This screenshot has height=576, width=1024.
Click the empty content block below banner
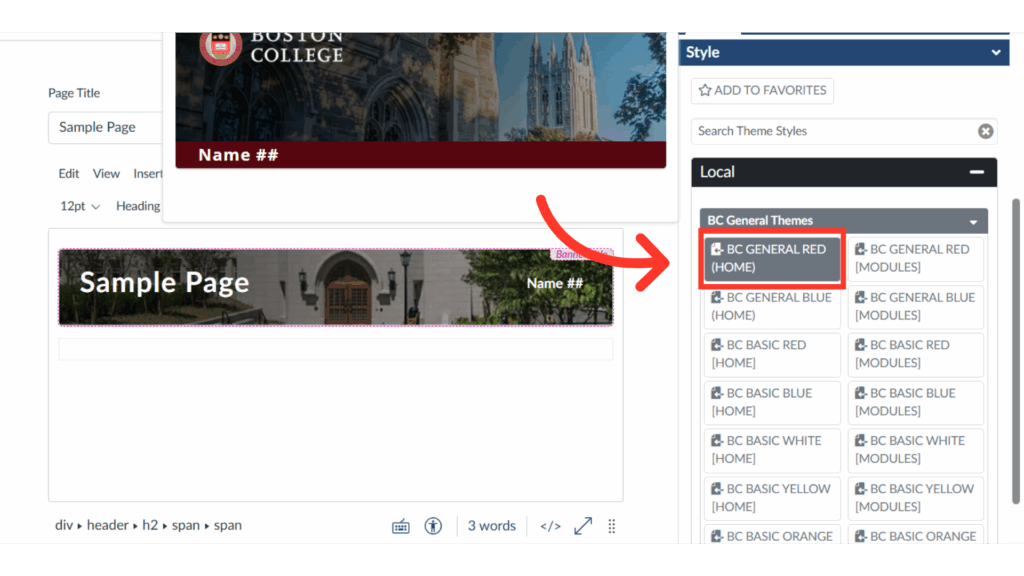pyautogui.click(x=336, y=349)
